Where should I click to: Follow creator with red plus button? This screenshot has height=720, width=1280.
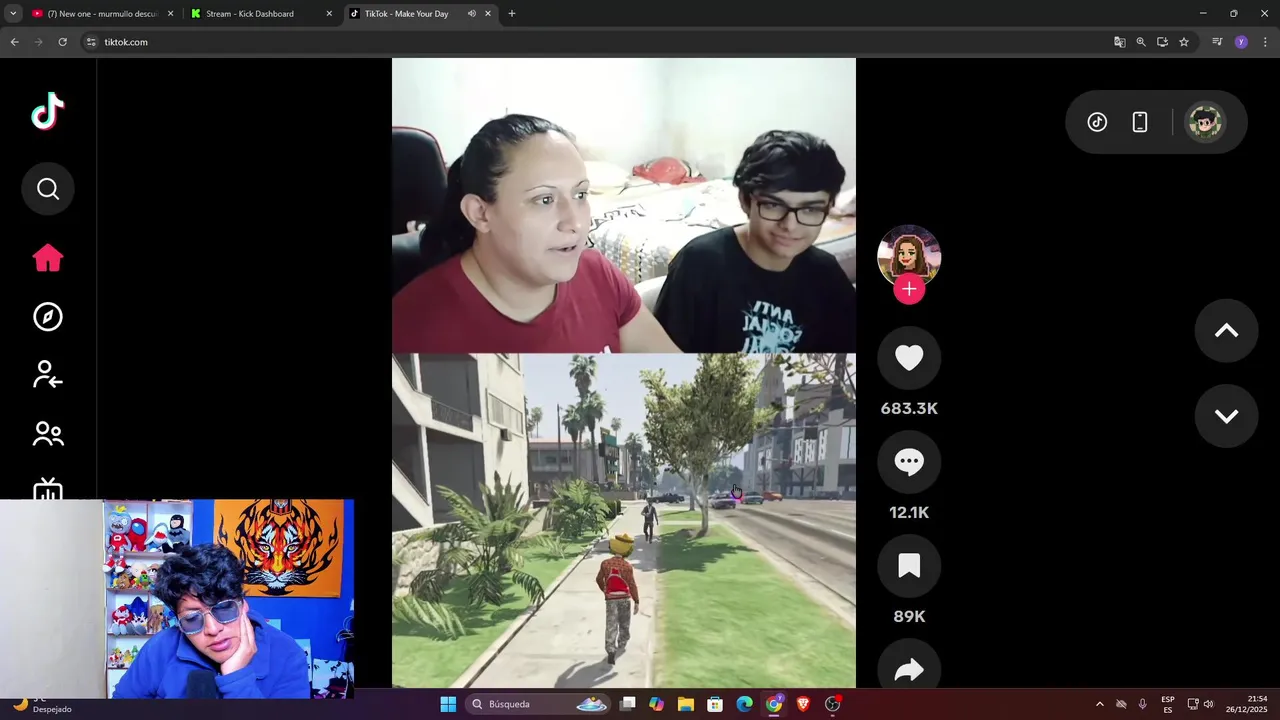[909, 289]
